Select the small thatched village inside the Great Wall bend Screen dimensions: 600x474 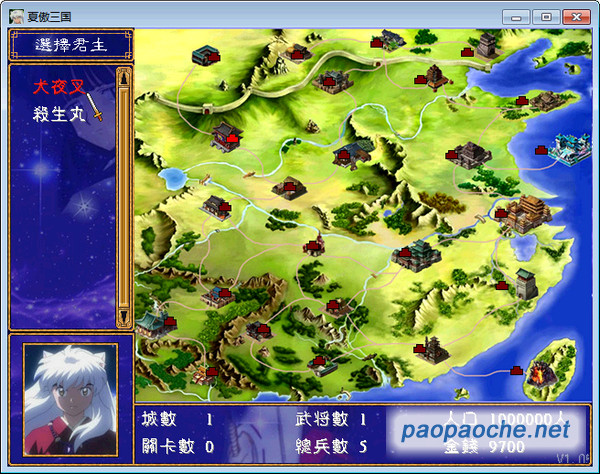(297, 53)
